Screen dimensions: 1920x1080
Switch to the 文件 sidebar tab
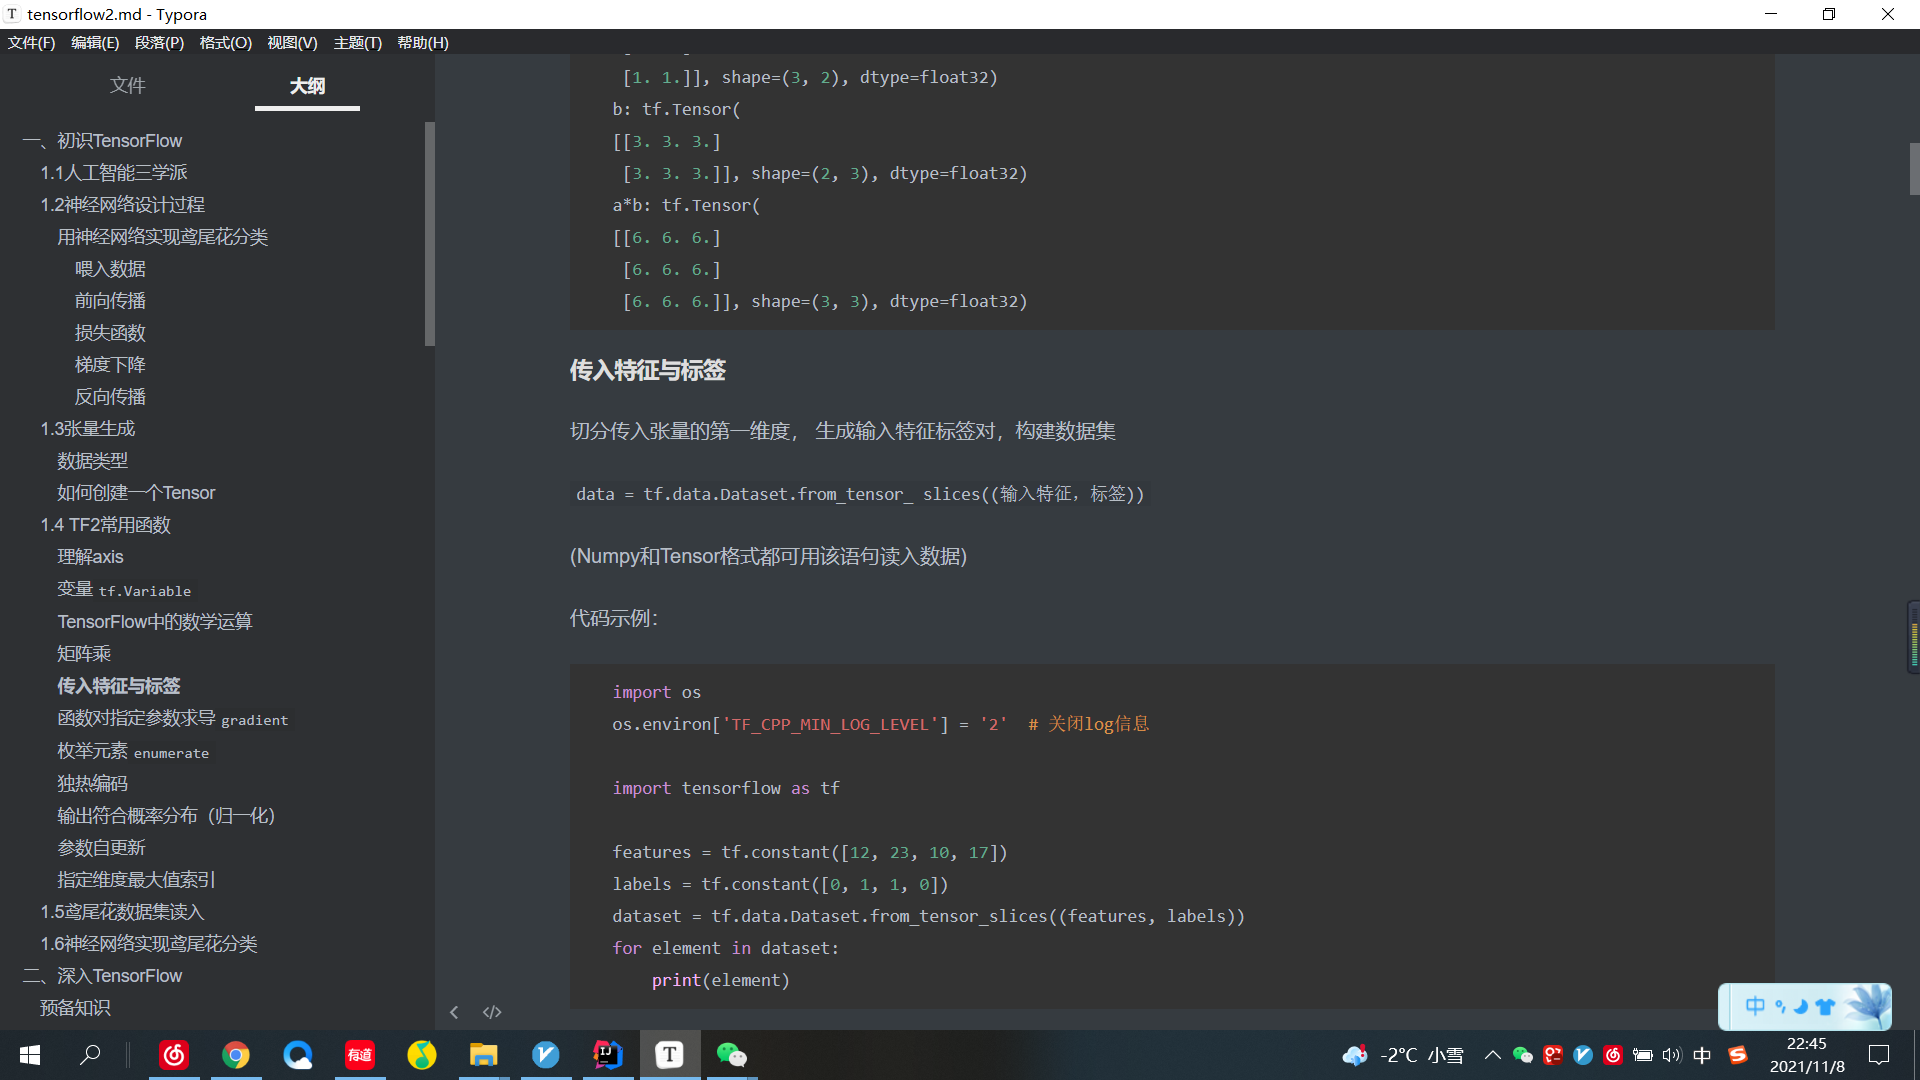coord(127,85)
